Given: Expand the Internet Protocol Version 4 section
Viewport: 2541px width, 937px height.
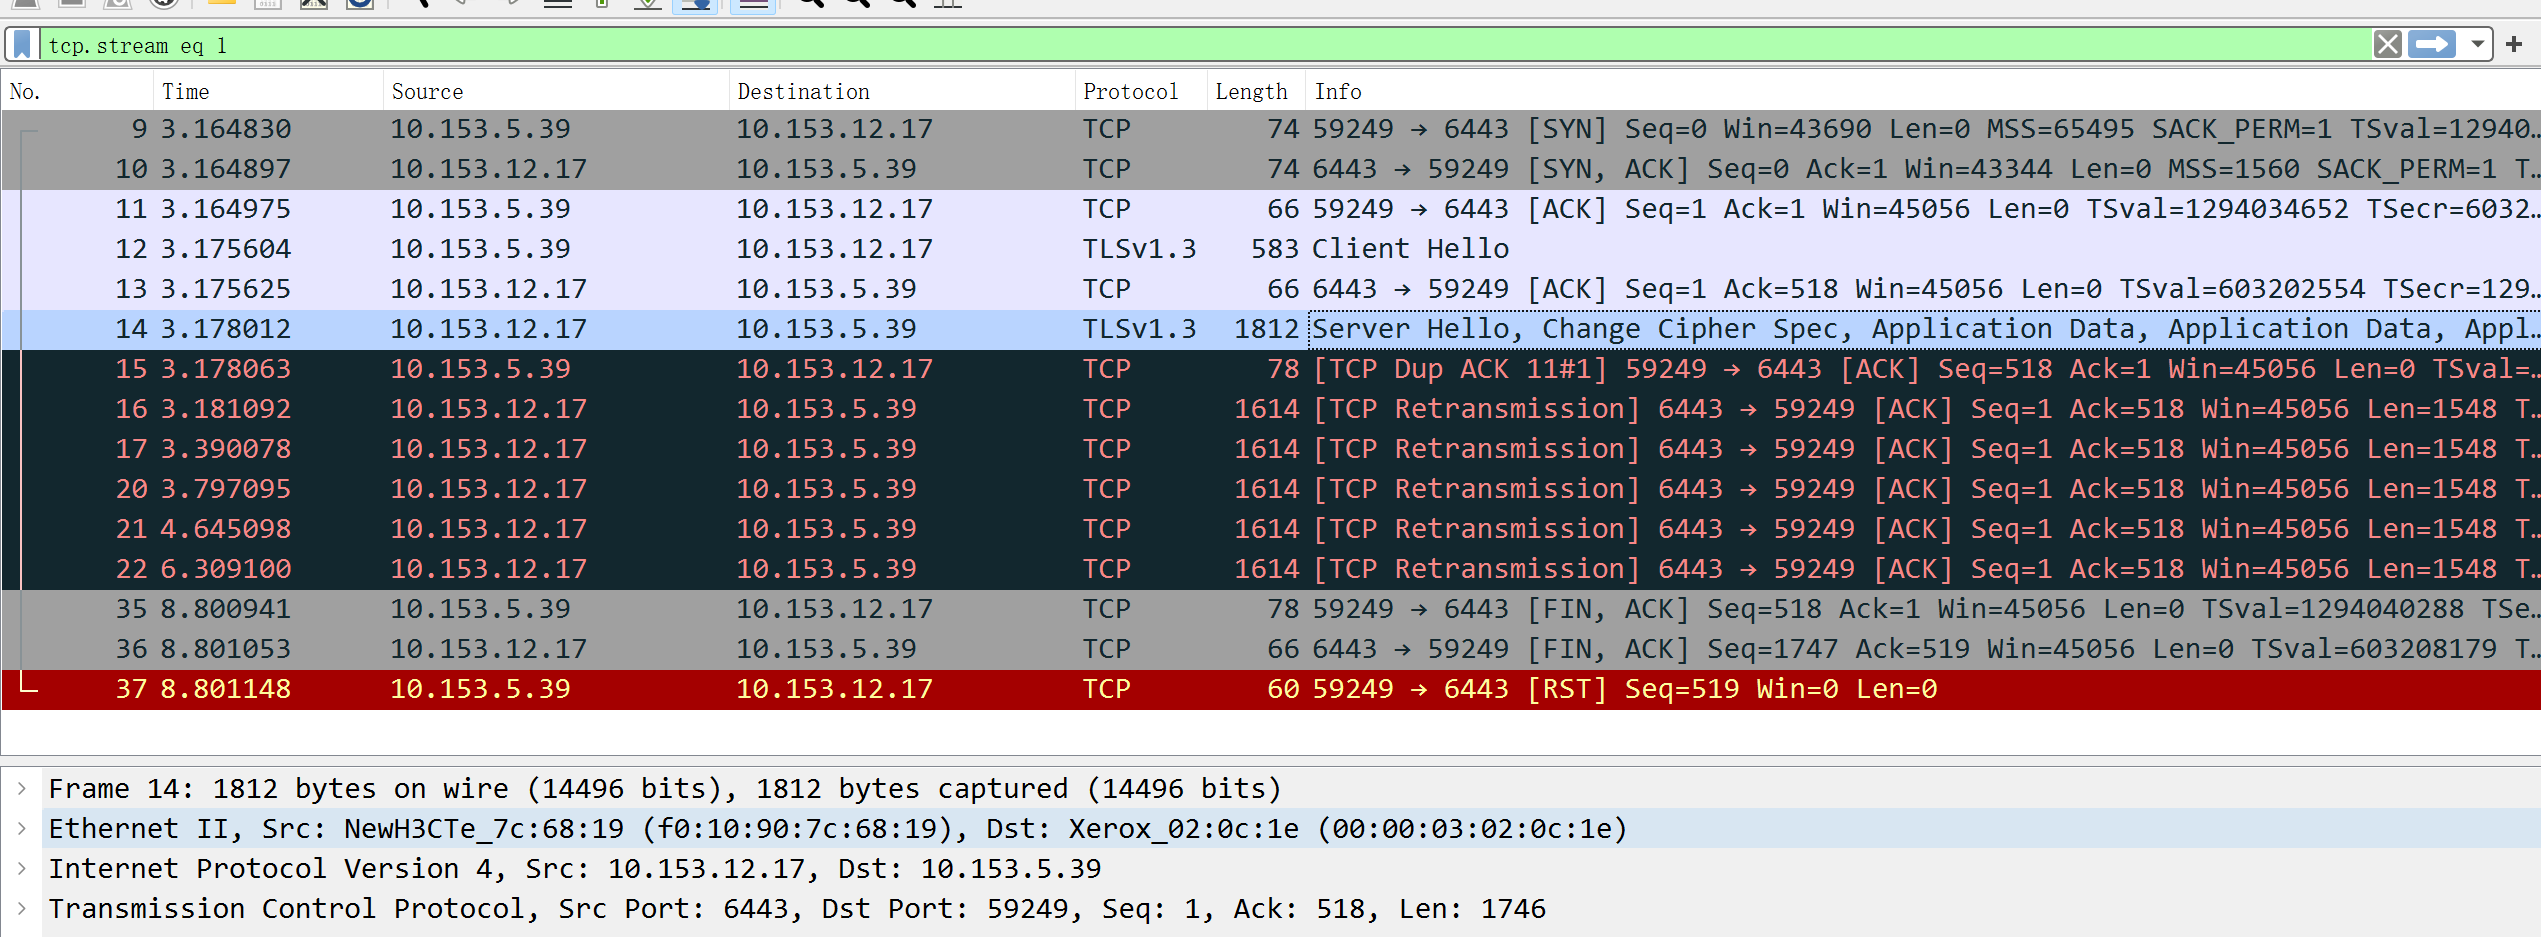Looking at the screenshot, I should point(22,868).
